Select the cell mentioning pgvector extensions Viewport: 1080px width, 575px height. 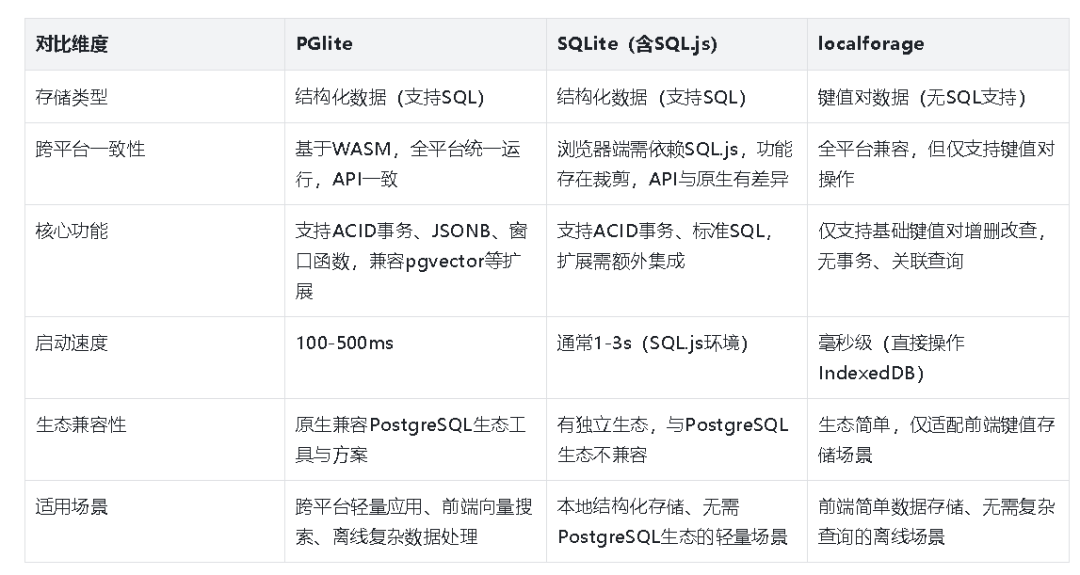coord(415,260)
